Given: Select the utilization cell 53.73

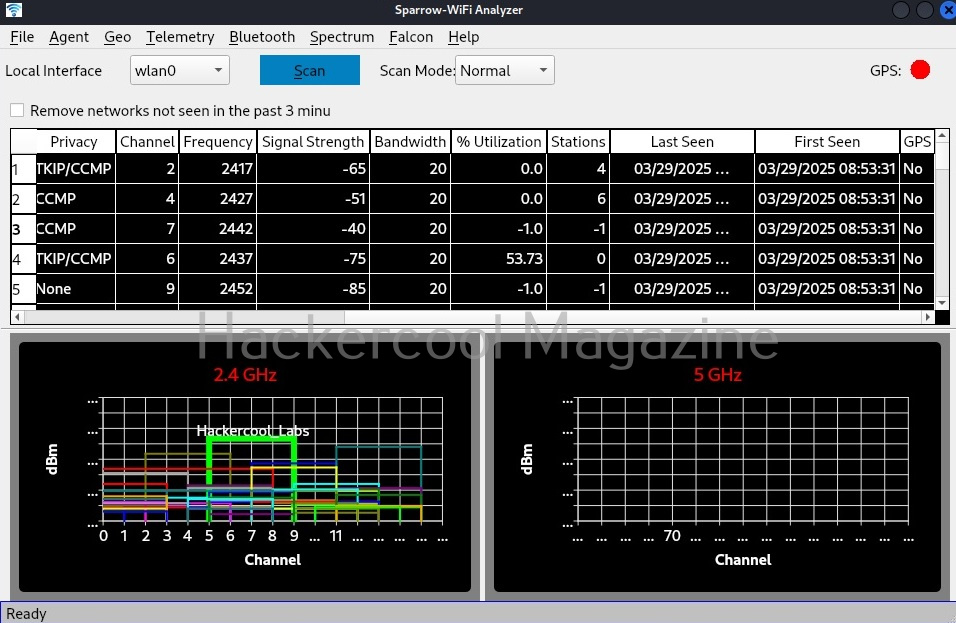Looking at the screenshot, I should pyautogui.click(x=499, y=258).
